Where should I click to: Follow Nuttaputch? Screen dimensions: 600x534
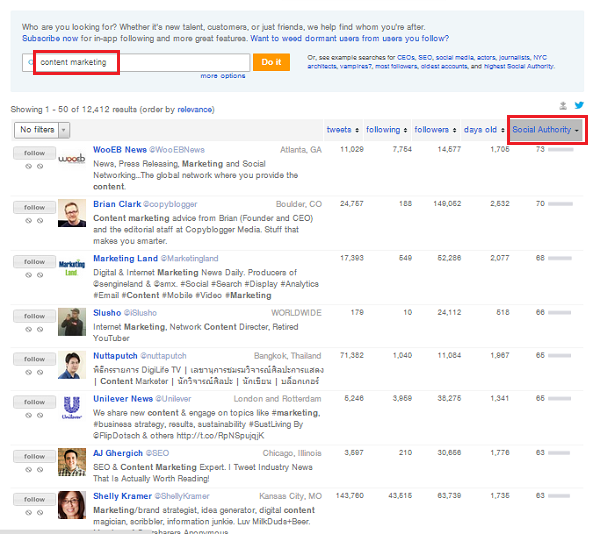[34, 359]
